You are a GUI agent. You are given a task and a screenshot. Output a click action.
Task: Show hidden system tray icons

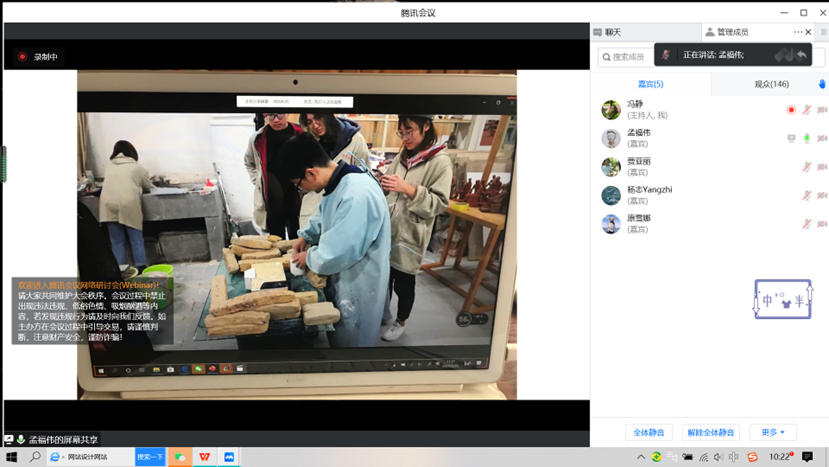[641, 457]
